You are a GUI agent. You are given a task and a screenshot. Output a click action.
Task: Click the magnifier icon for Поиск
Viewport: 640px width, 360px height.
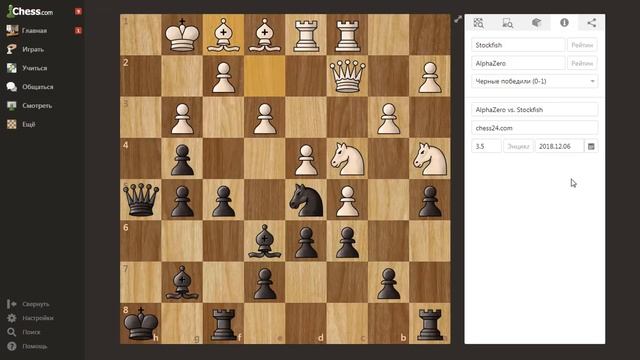pos(11,332)
